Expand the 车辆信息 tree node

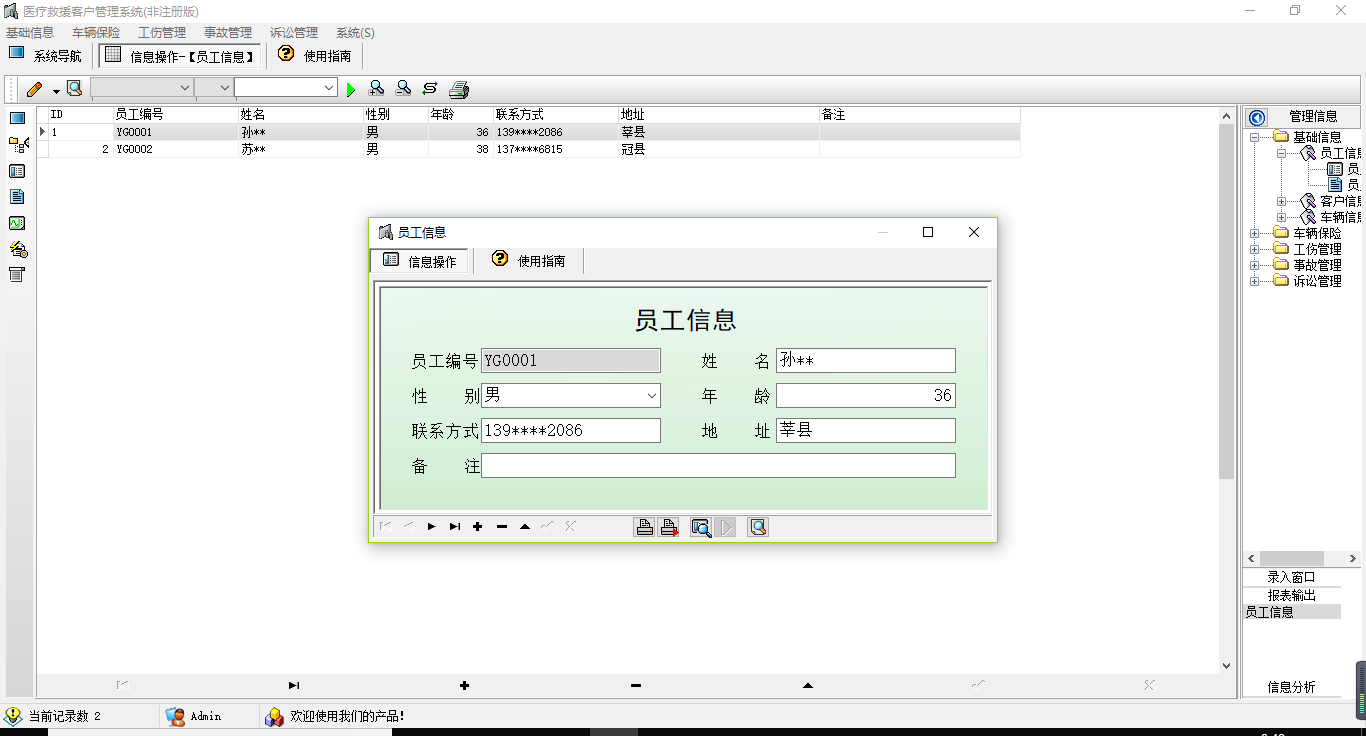[x=1282, y=217]
